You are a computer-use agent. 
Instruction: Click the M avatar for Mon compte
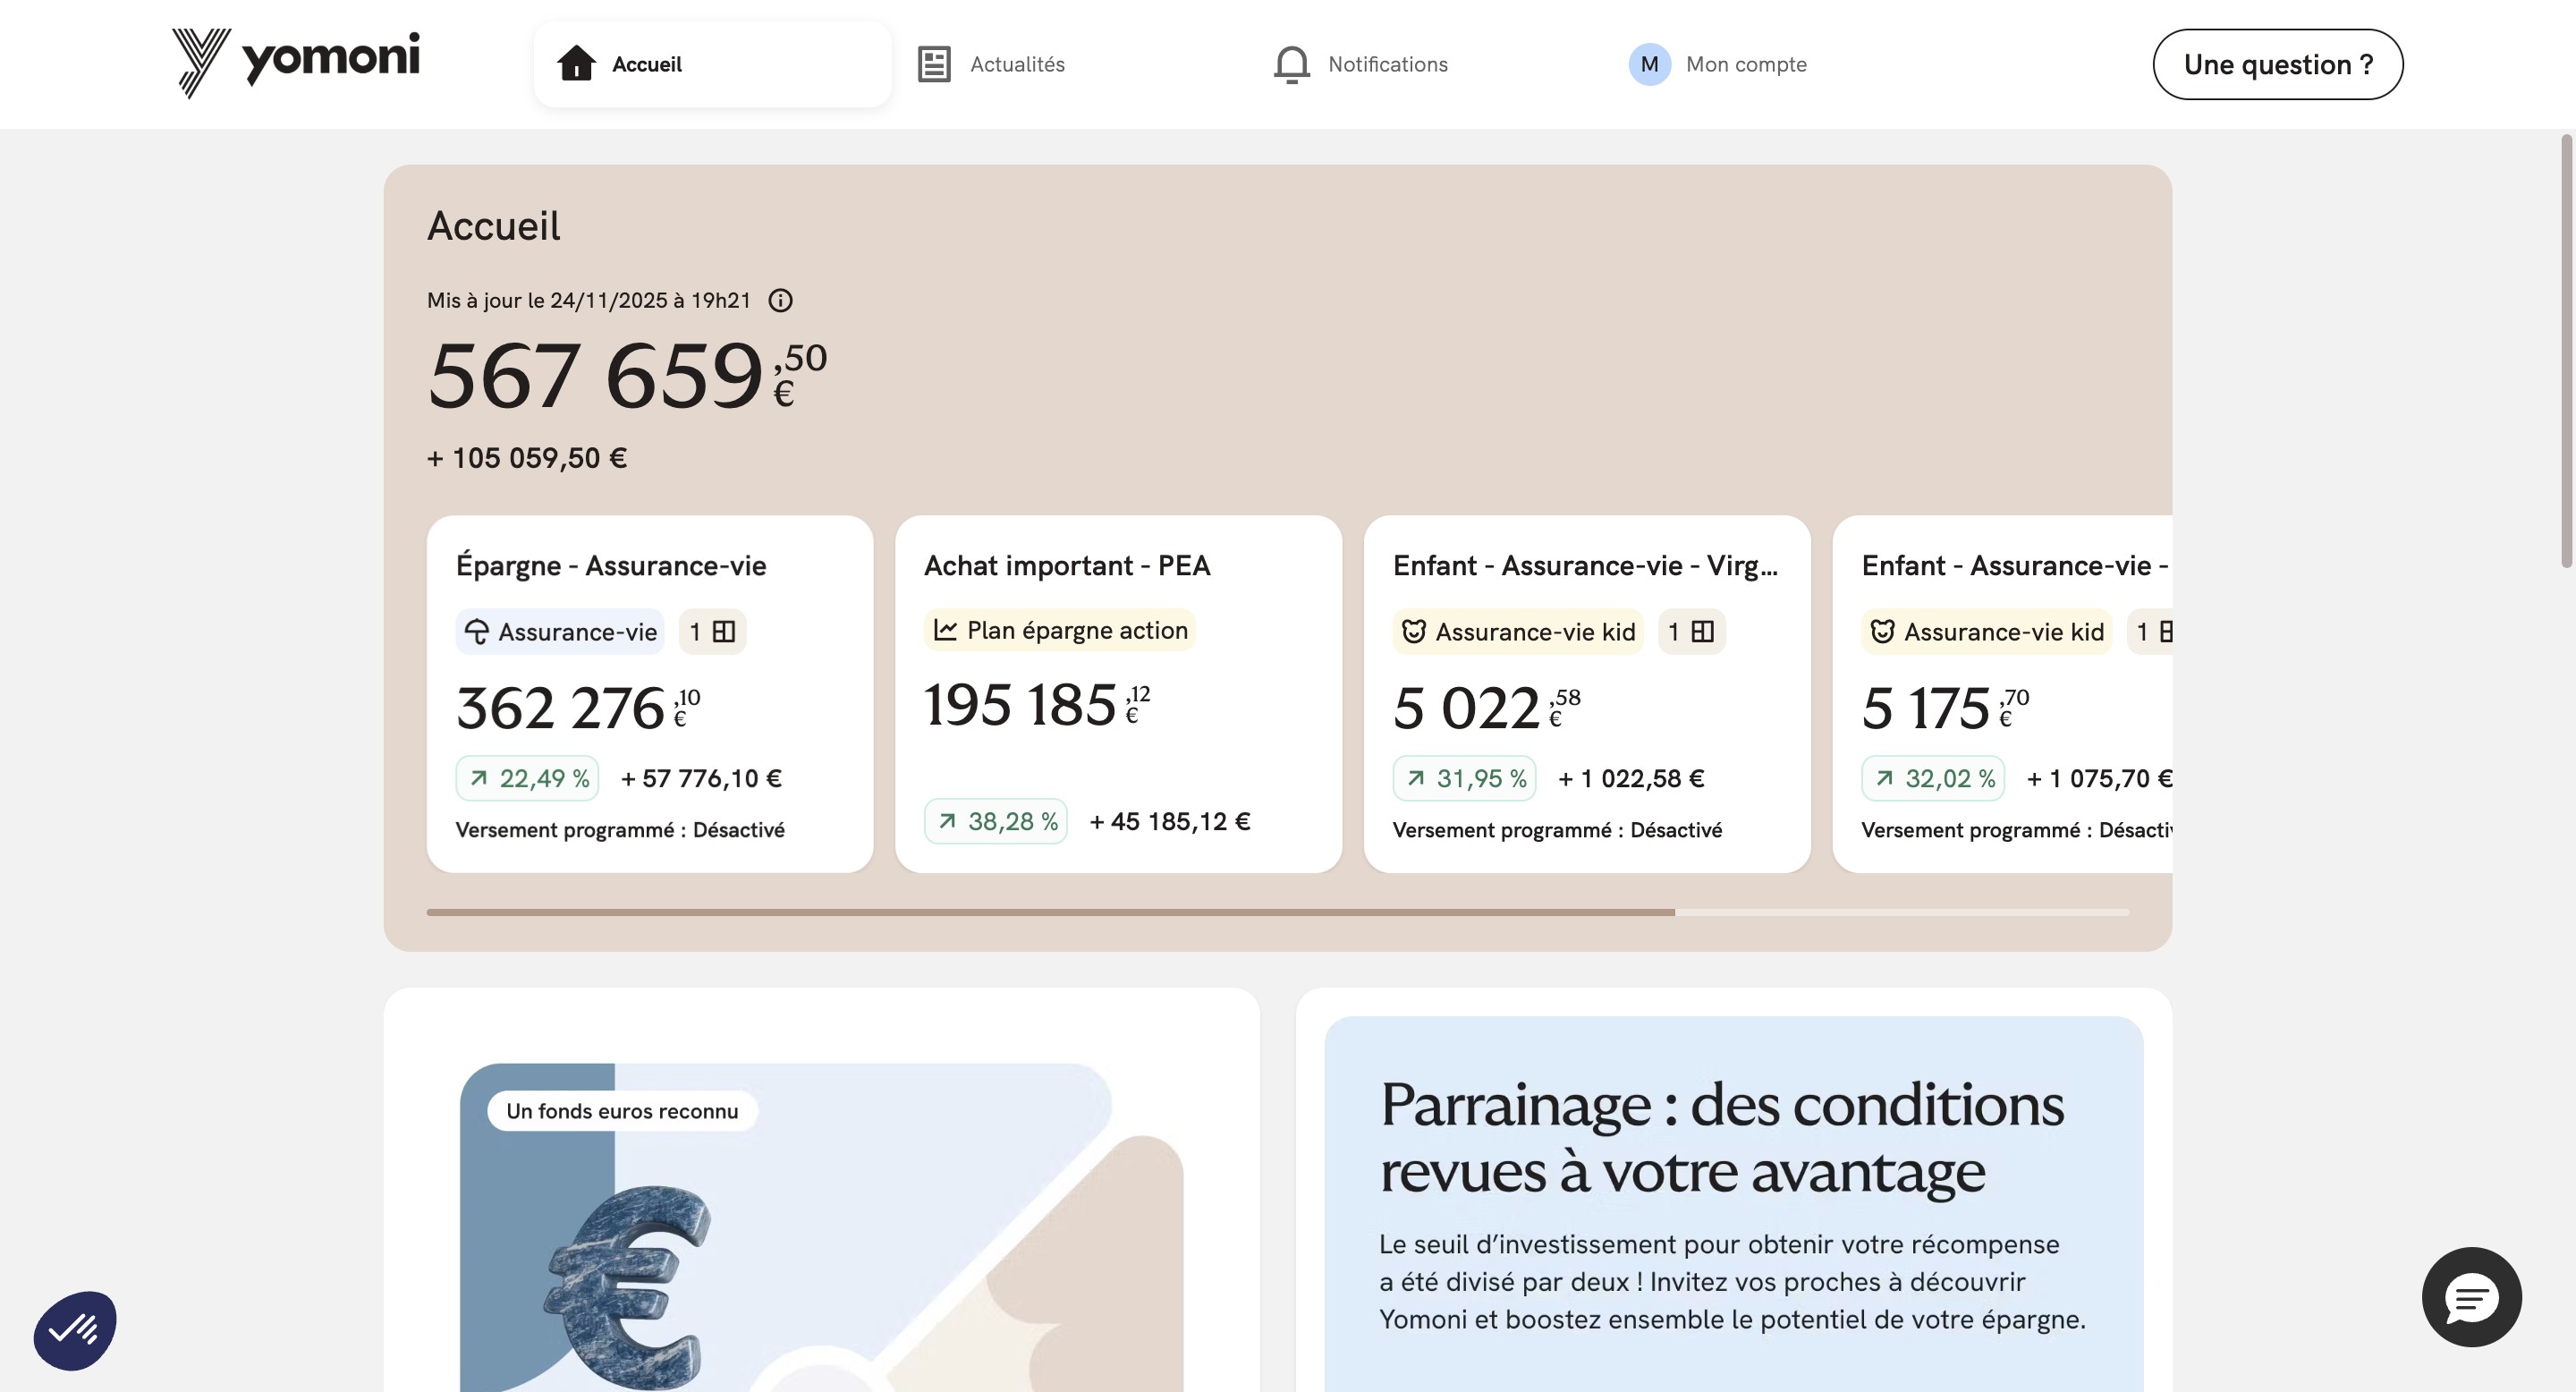1649,64
